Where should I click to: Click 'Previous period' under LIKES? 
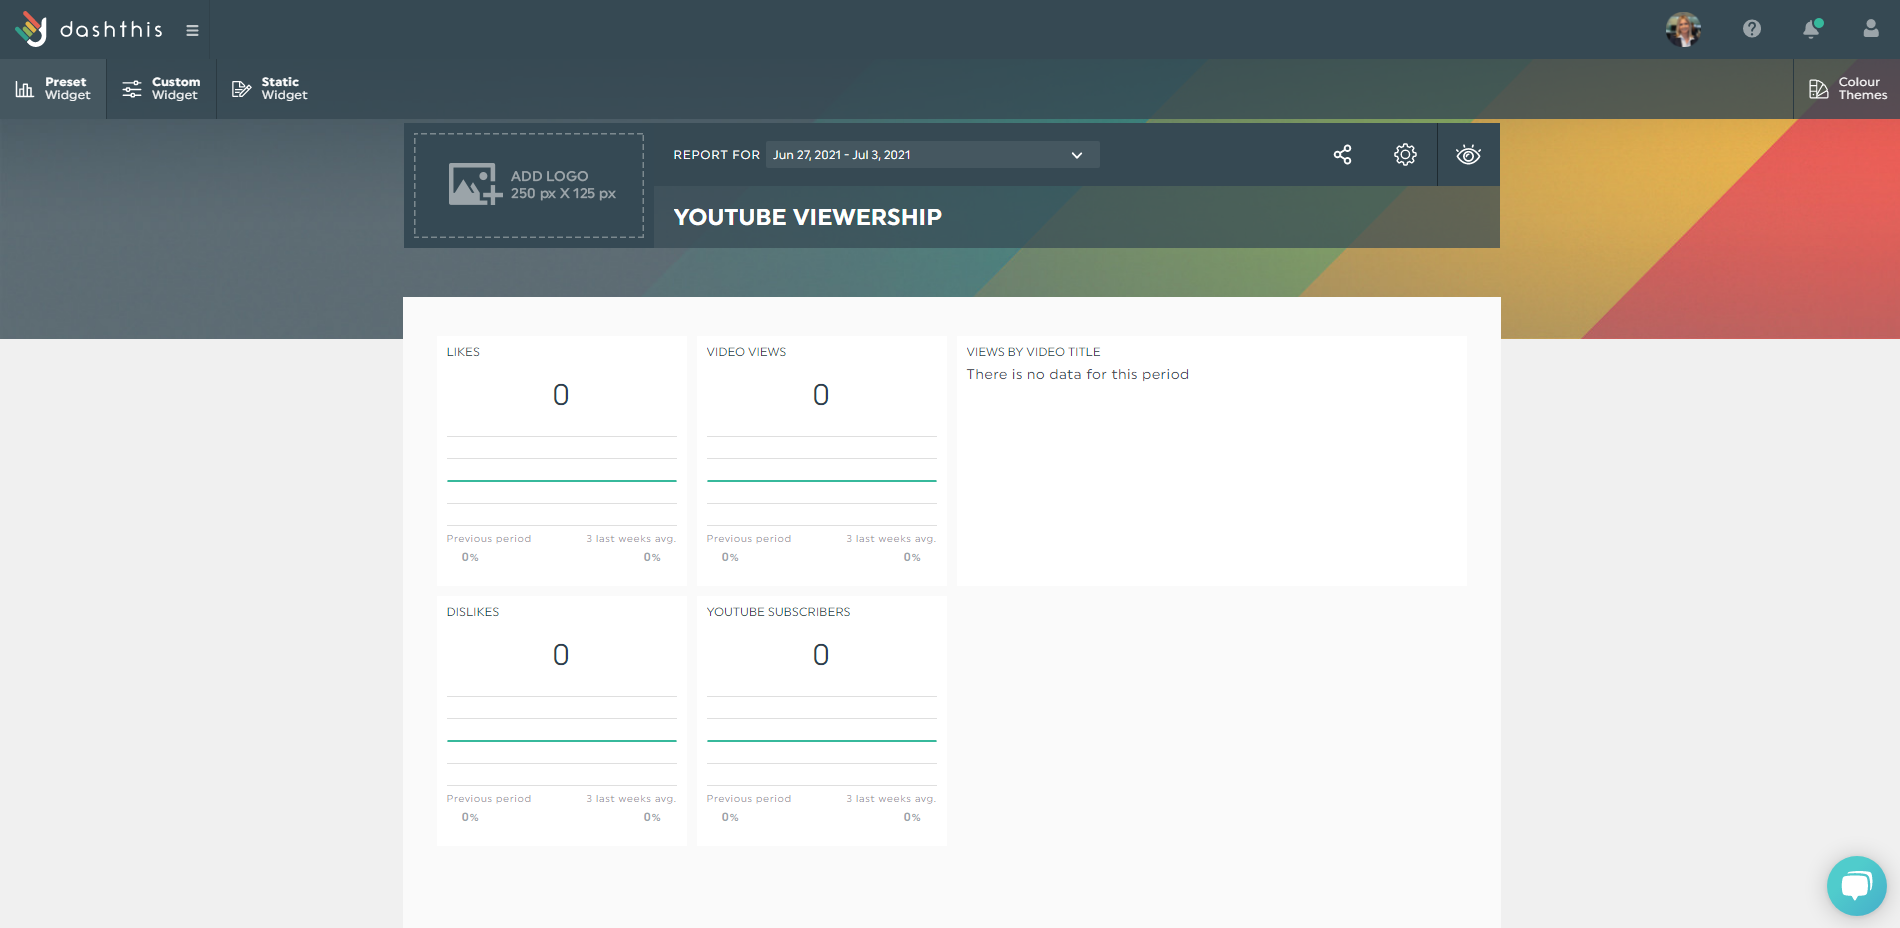coord(489,539)
